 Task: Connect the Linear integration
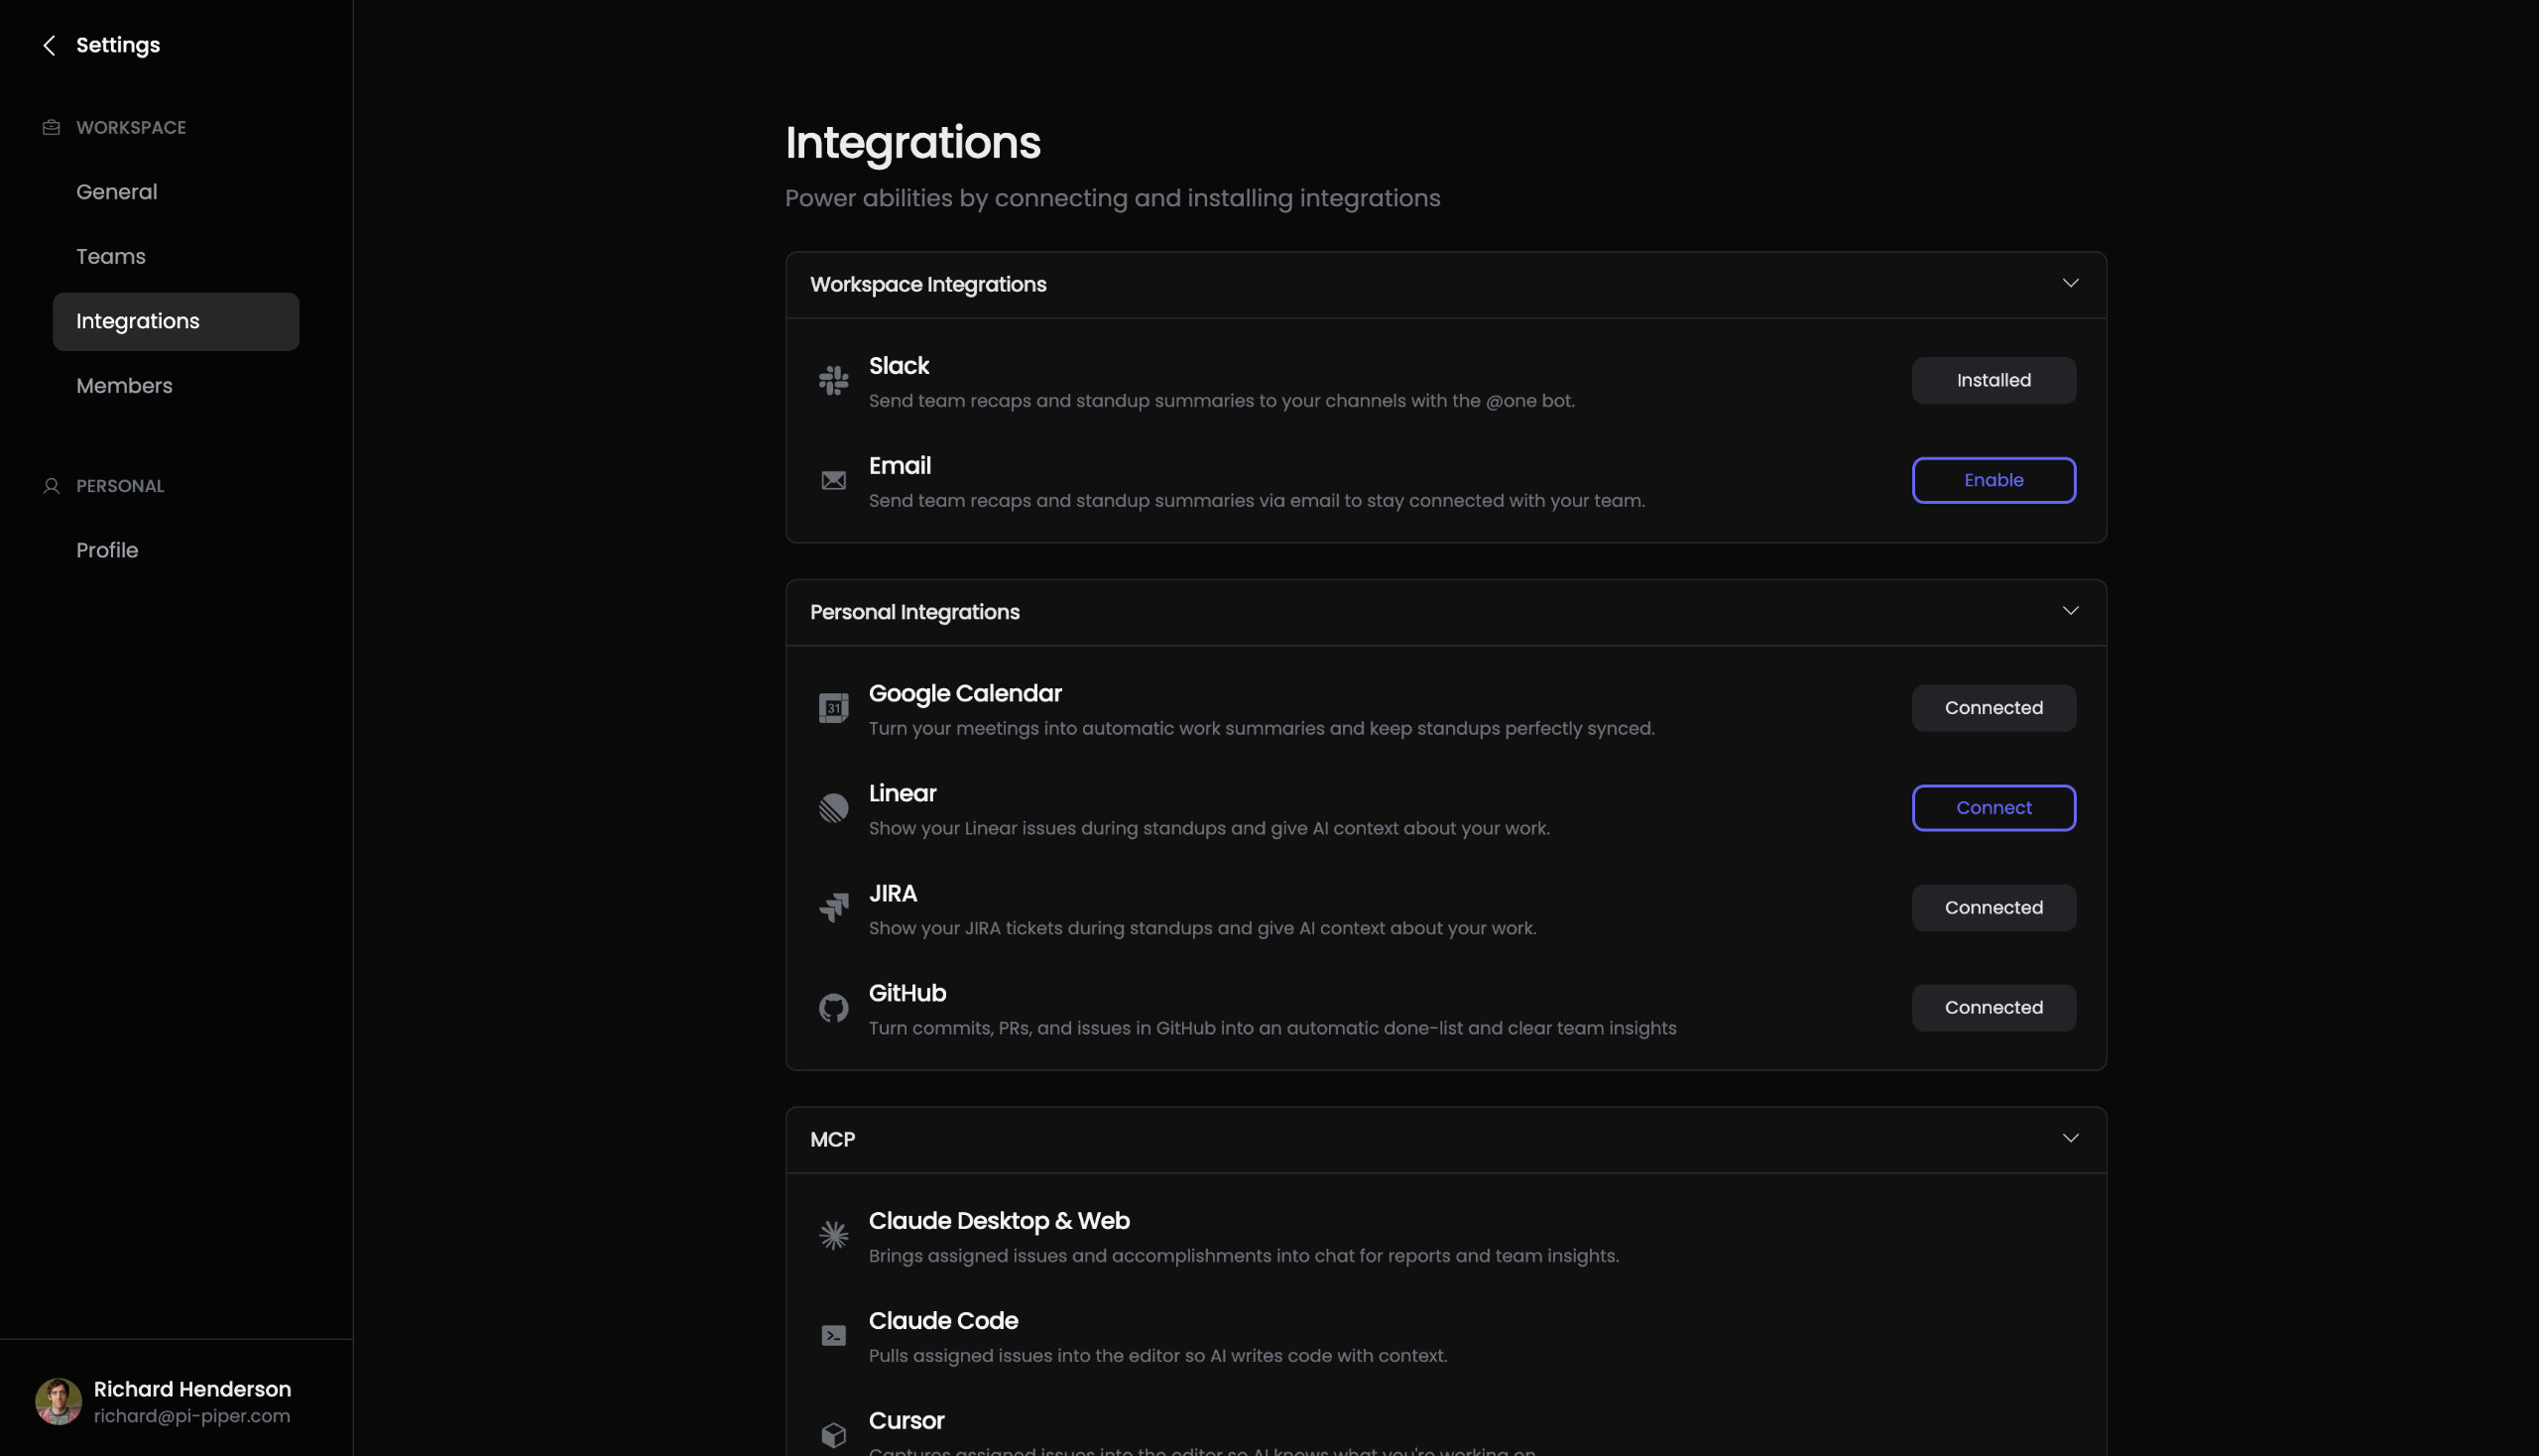click(1993, 808)
